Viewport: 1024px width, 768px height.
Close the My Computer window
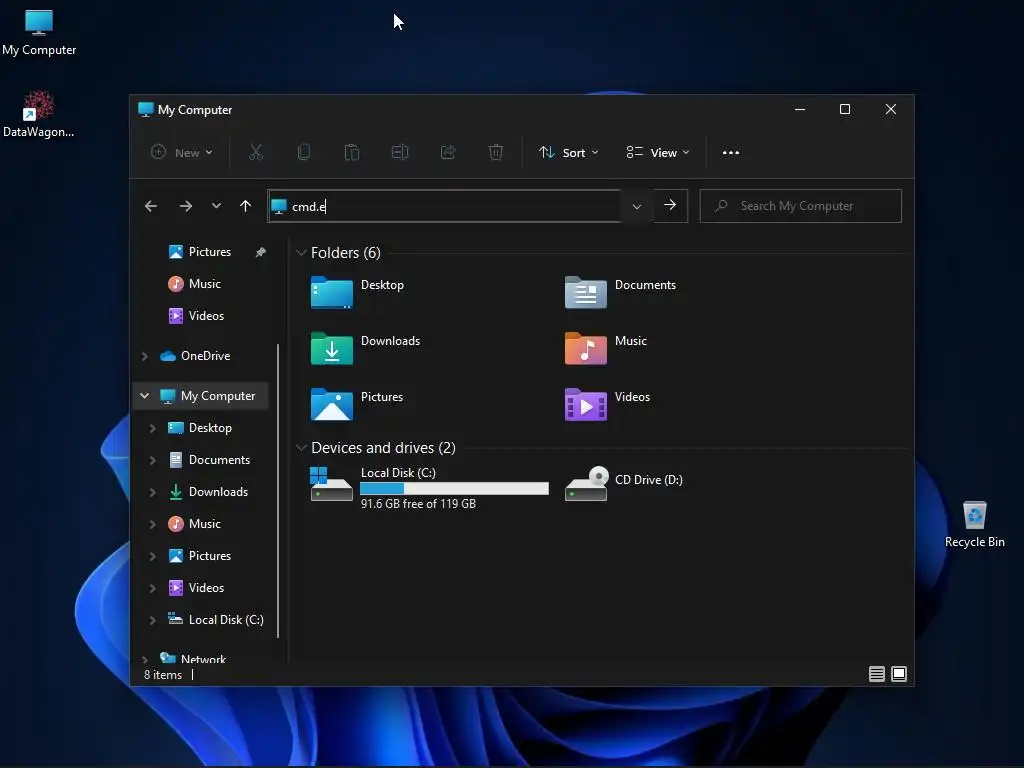pos(891,109)
